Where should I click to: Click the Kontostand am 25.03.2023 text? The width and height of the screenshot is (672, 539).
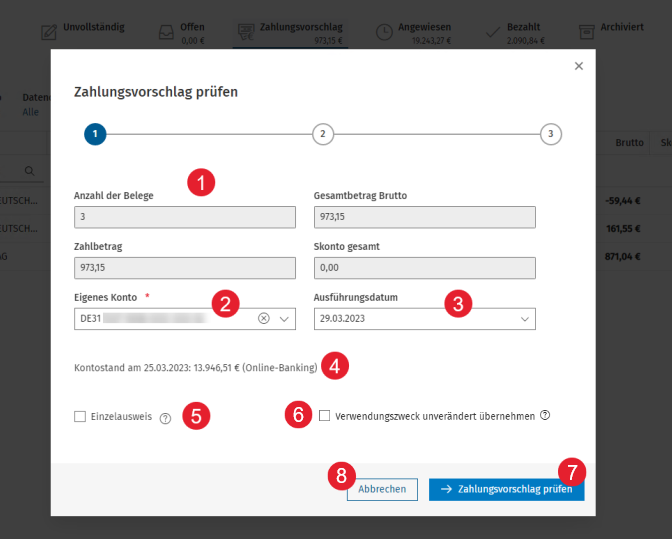pyautogui.click(x=196, y=368)
